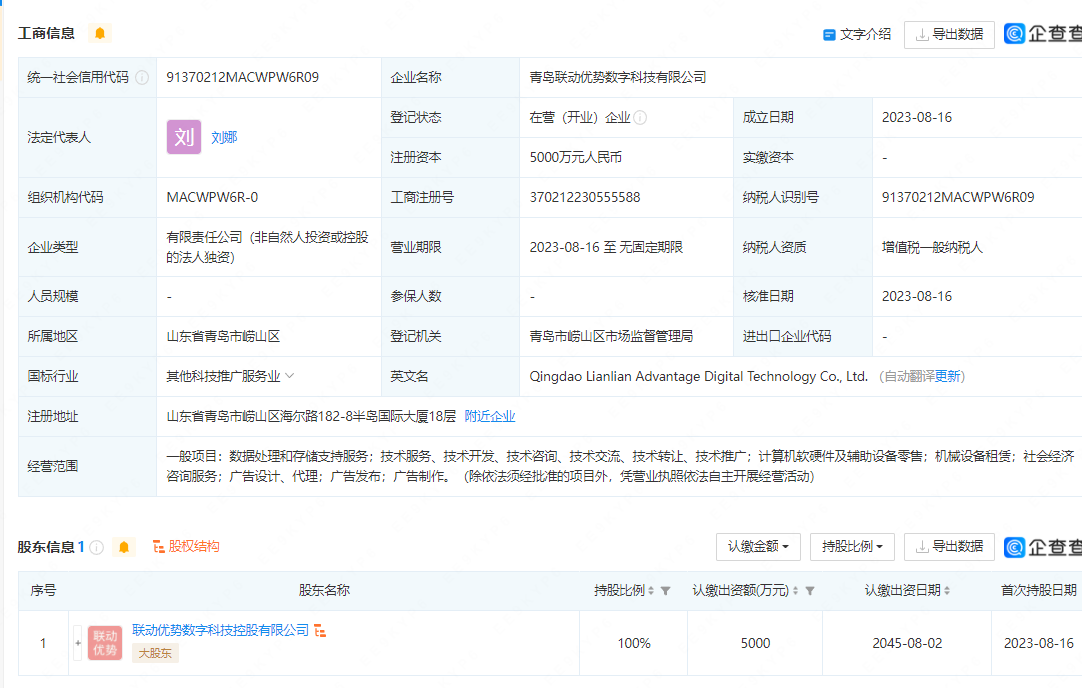Click shareholding percentage 100% cell
Viewport: 1082px width, 688px height.
tap(634, 643)
